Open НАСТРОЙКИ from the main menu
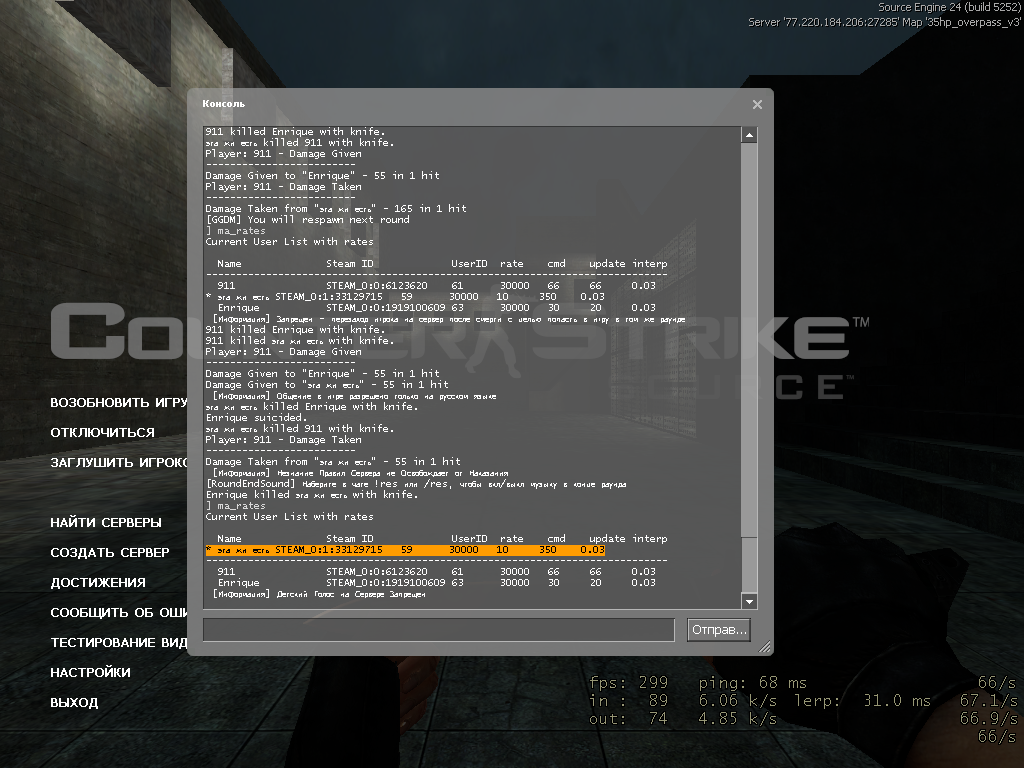This screenshot has width=1024, height=768. point(90,673)
